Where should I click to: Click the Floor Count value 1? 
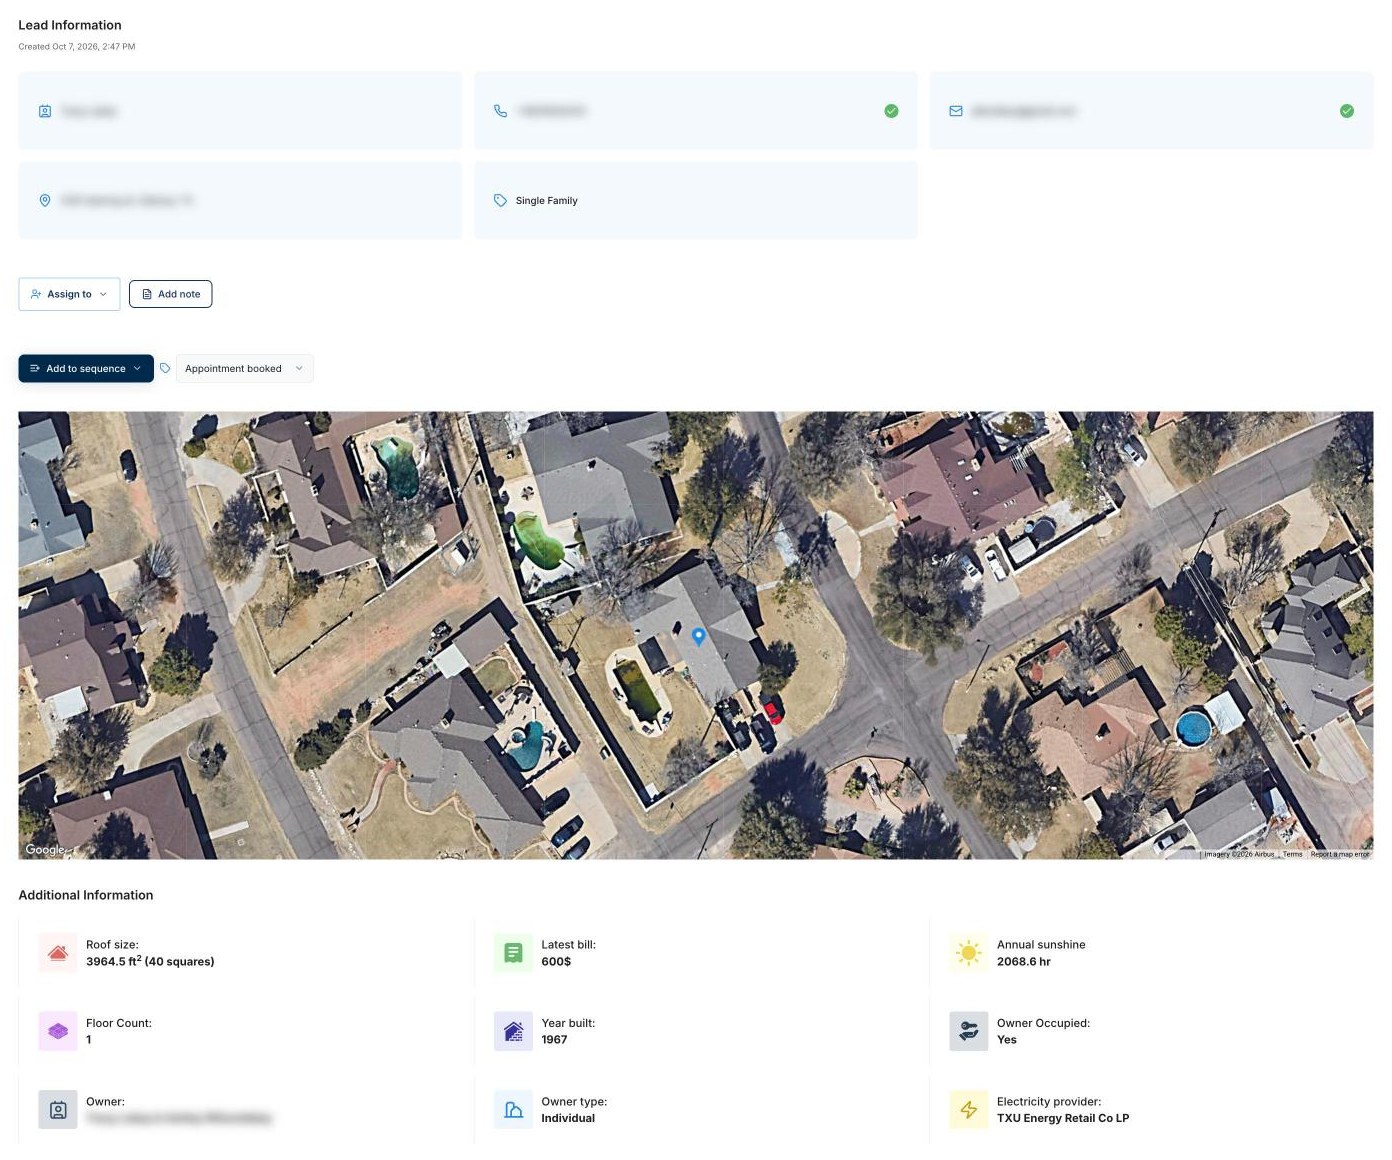[x=89, y=1040]
